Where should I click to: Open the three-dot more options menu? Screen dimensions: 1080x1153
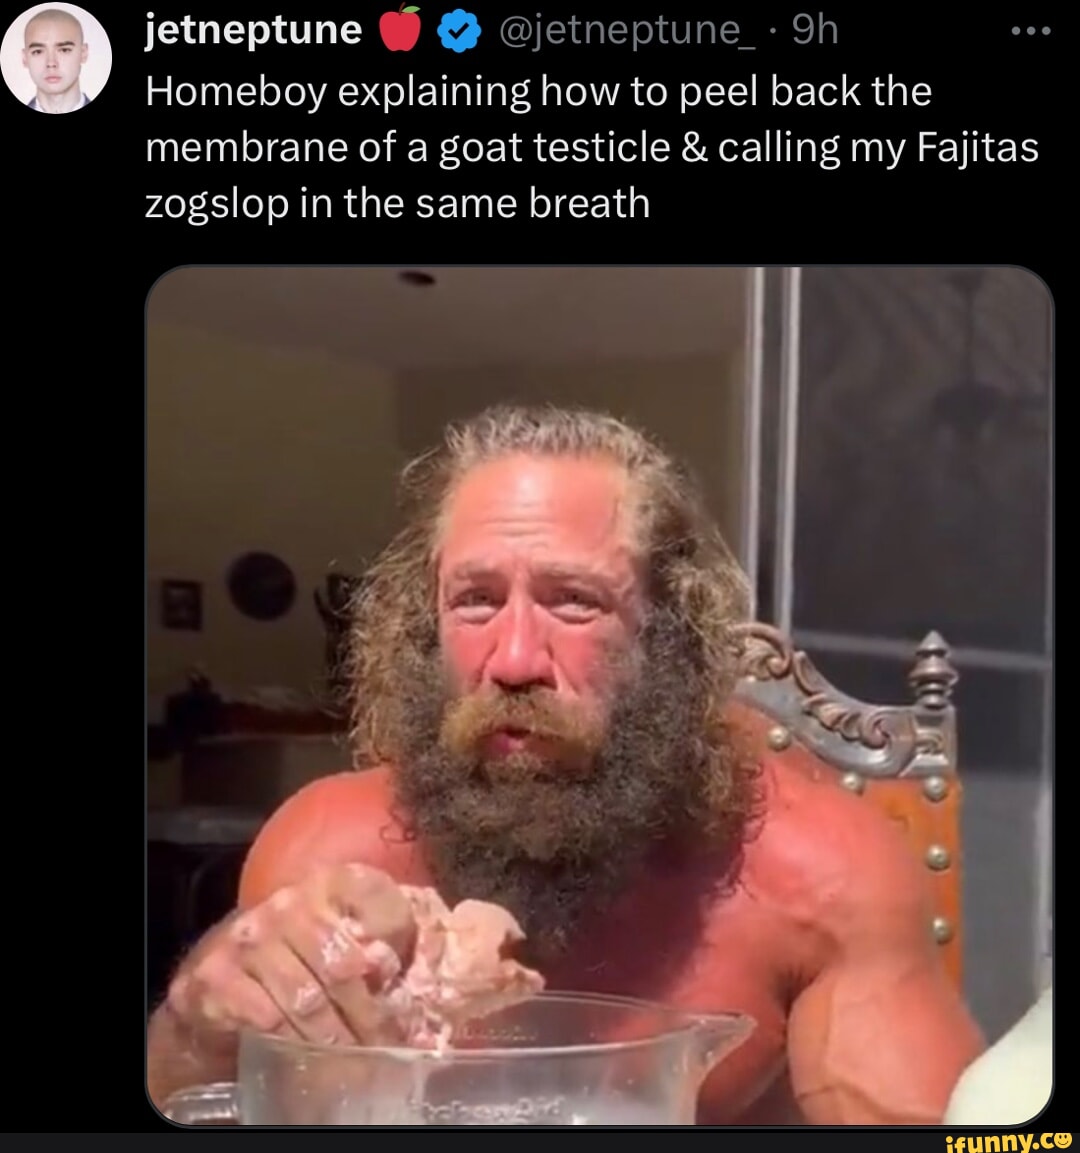(1031, 32)
